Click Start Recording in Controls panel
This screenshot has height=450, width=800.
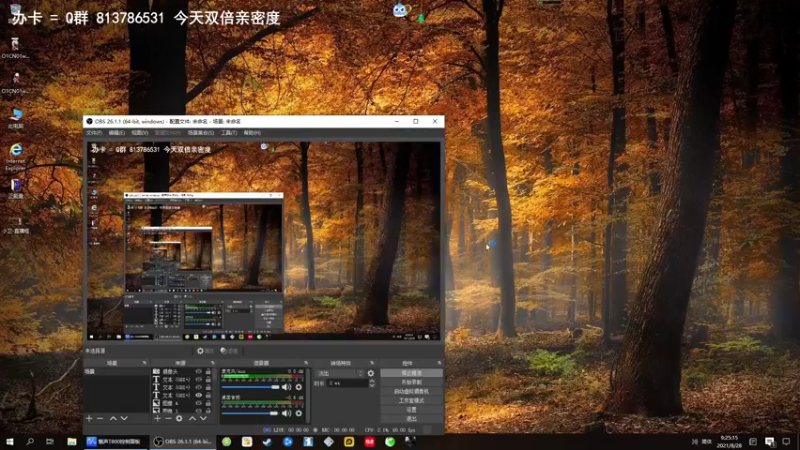pos(411,382)
